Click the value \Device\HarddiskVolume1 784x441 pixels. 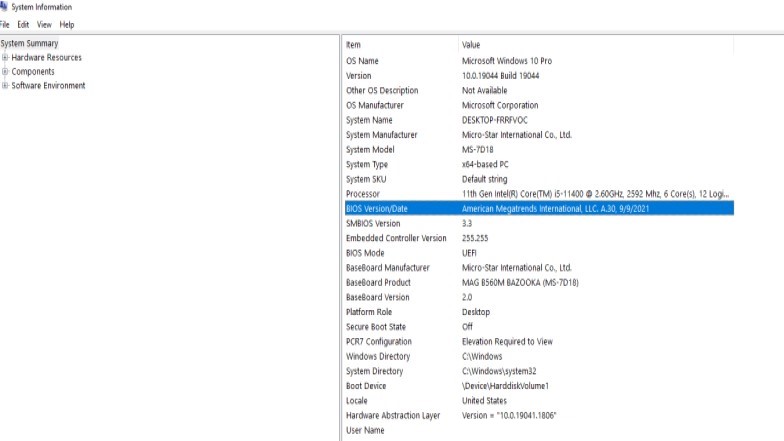click(505, 386)
